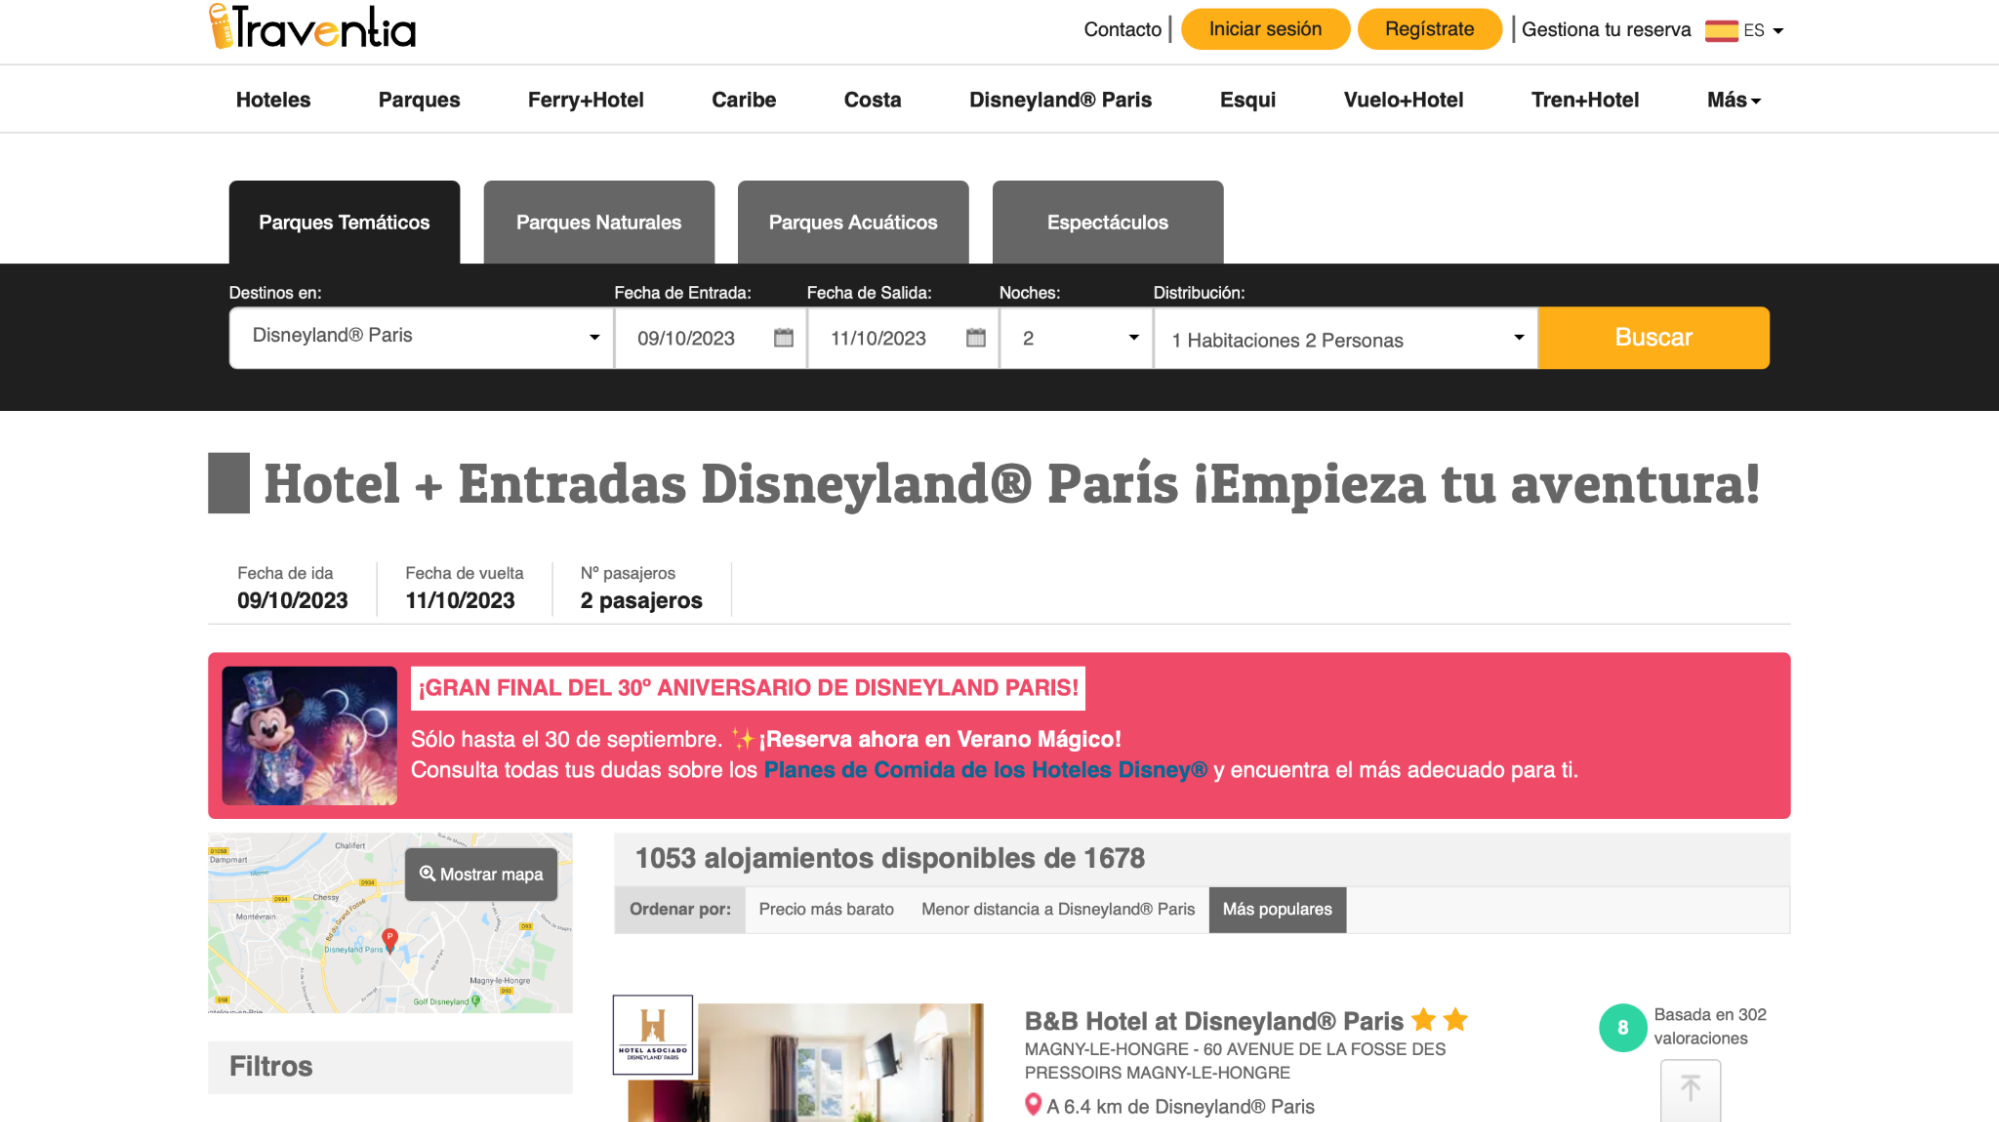Open the Disneyland® Paris menu item
The height and width of the screenshot is (1122, 1999).
(x=1060, y=100)
